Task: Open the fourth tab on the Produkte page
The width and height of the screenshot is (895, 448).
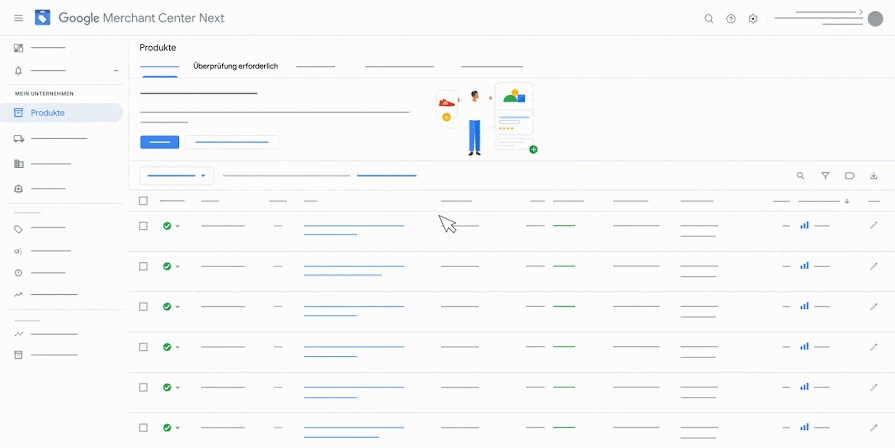Action: [400, 67]
